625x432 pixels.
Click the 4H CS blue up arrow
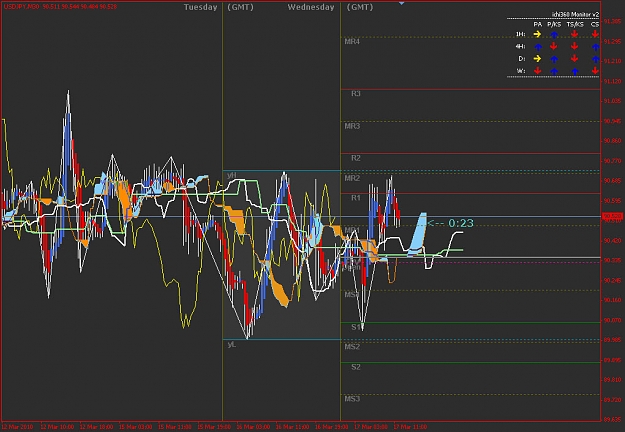click(596, 47)
